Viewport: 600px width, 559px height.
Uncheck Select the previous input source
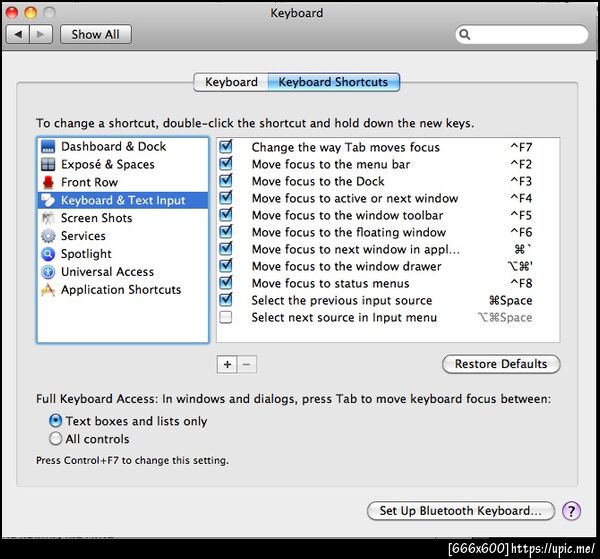226,300
